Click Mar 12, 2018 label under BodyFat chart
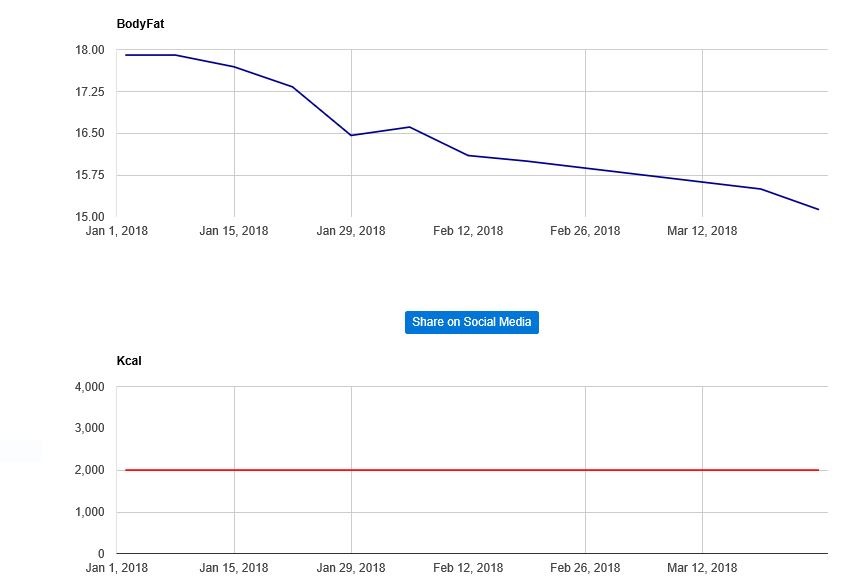The height and width of the screenshot is (587, 860). coord(702,231)
